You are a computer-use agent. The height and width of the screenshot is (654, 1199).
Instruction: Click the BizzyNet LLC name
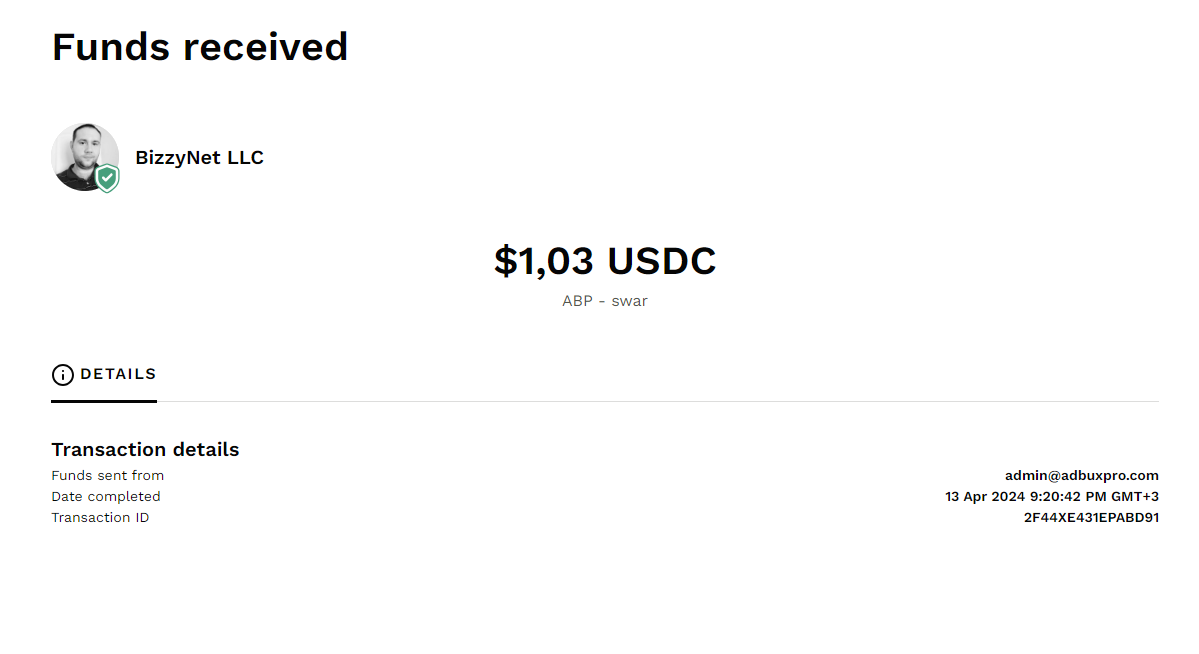tap(200, 158)
